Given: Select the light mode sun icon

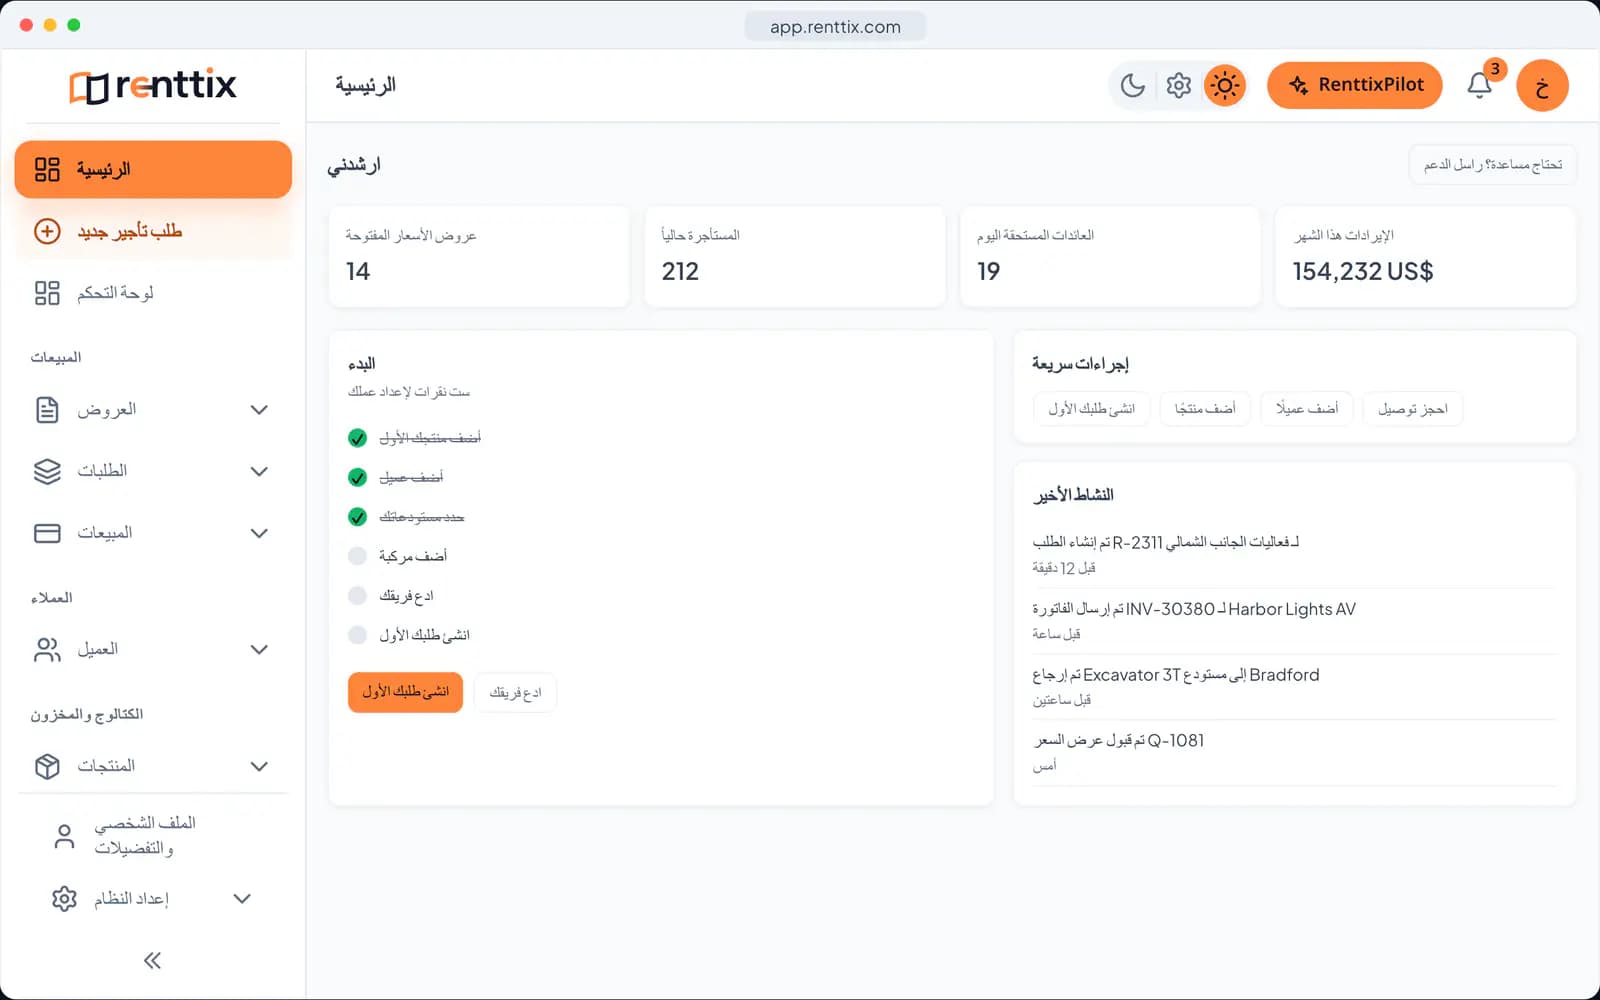Looking at the screenshot, I should pyautogui.click(x=1225, y=86).
